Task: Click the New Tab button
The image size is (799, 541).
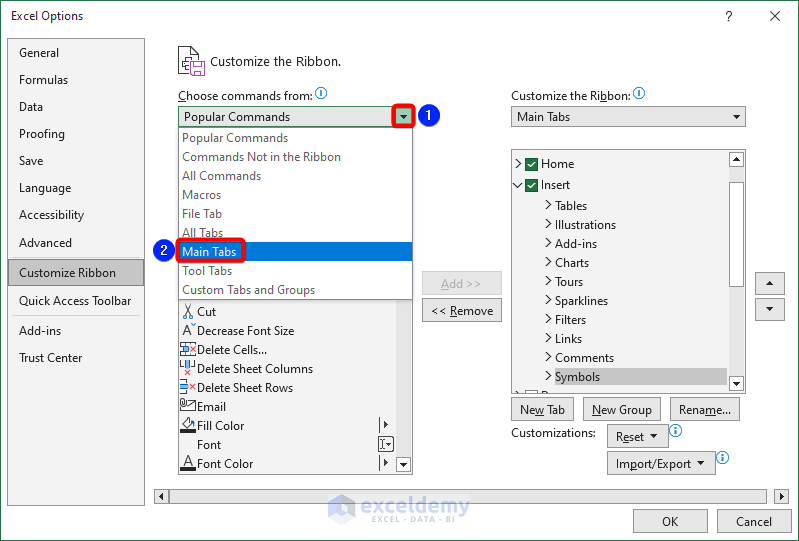Action: point(542,410)
